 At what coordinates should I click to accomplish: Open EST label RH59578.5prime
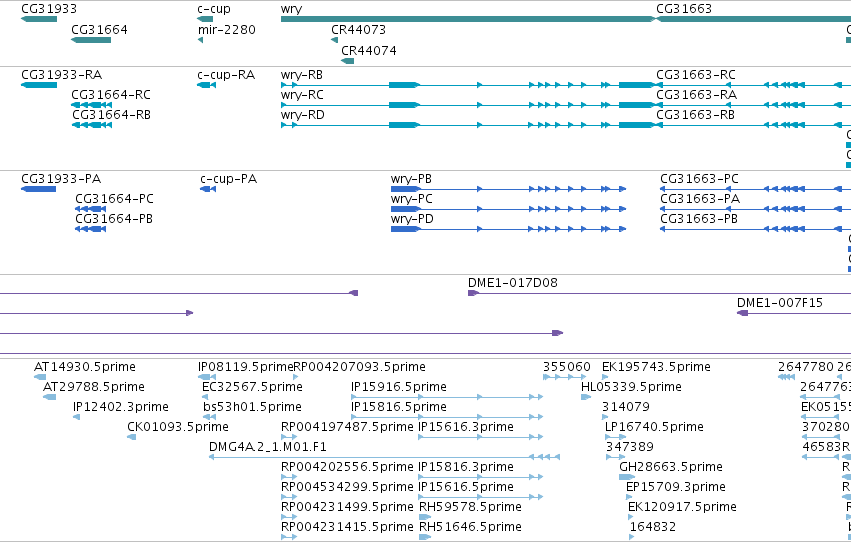click(x=471, y=507)
